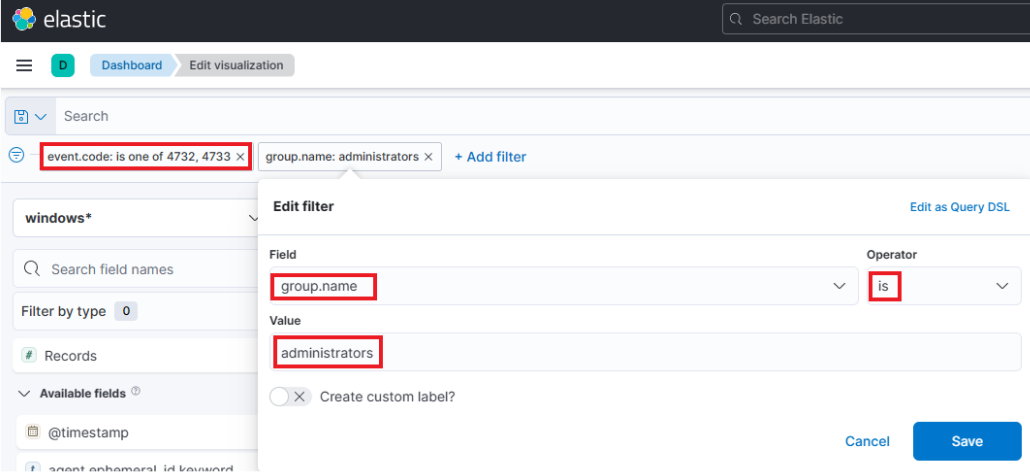Click the @timestamp calendar type icon
The width and height of the screenshot is (1030, 473).
tap(31, 433)
